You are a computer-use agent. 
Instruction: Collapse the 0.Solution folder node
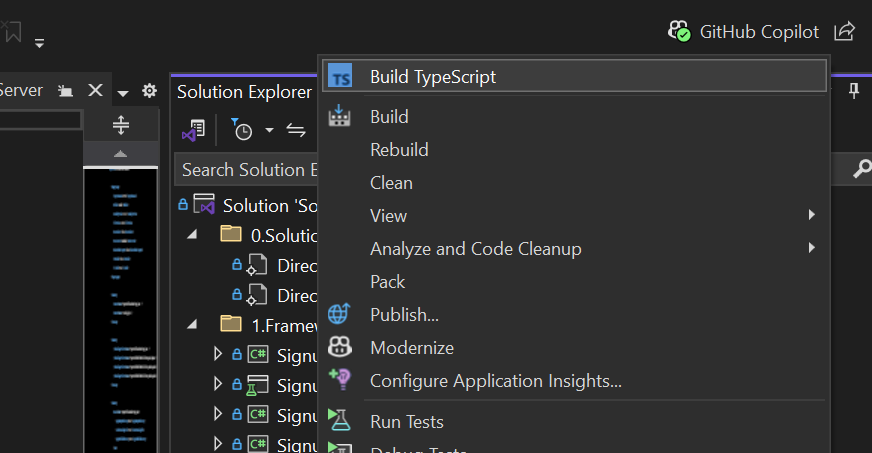192,235
